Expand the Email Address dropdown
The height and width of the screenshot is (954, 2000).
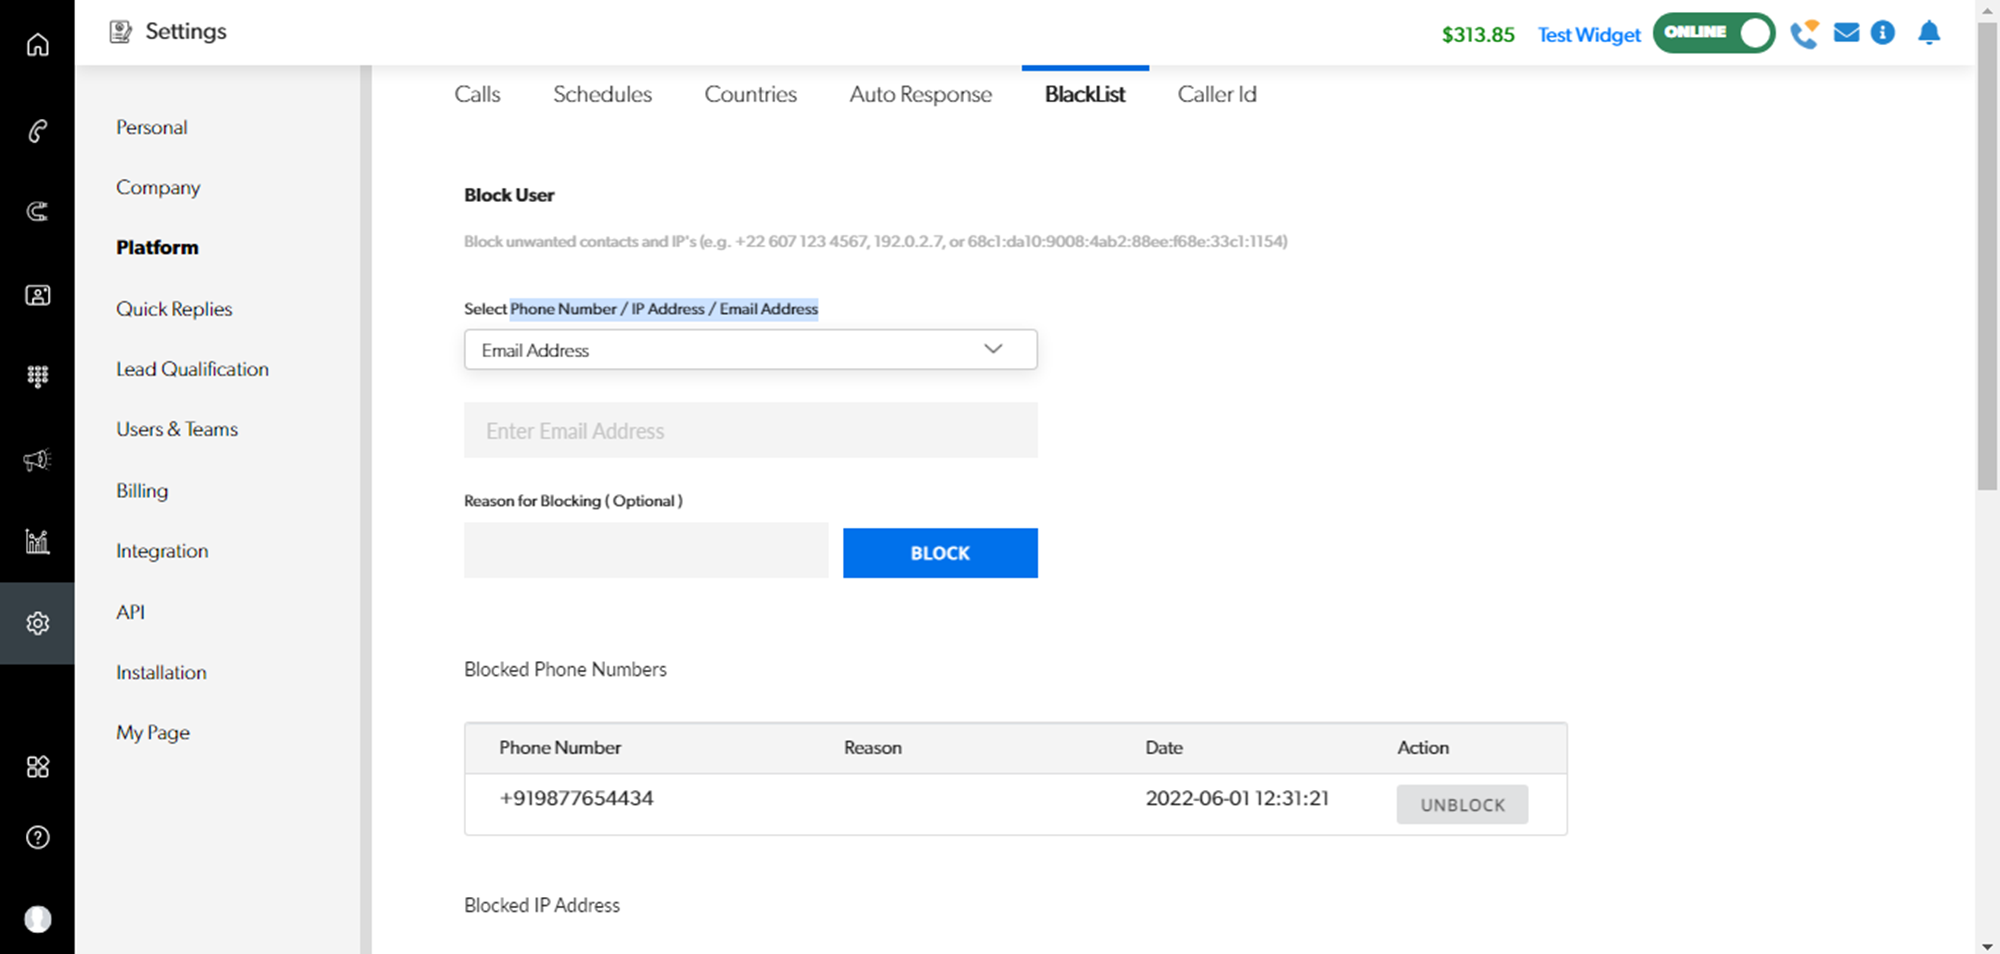(x=750, y=349)
